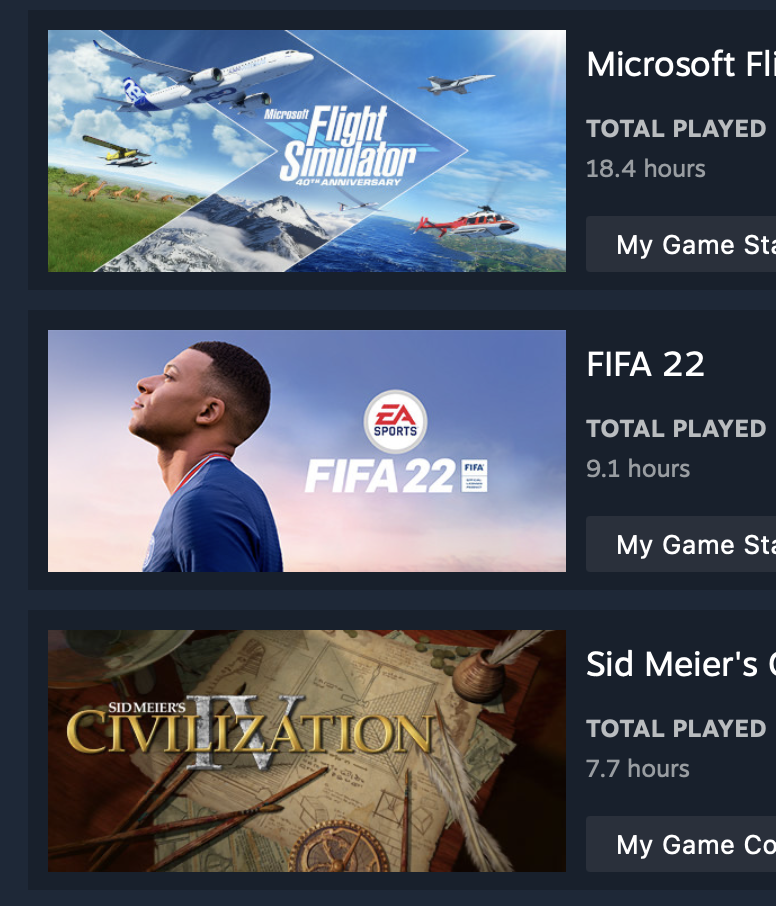The width and height of the screenshot is (776, 906).
Task: Click the white airliner on Flight Simulator art
Action: [202, 78]
